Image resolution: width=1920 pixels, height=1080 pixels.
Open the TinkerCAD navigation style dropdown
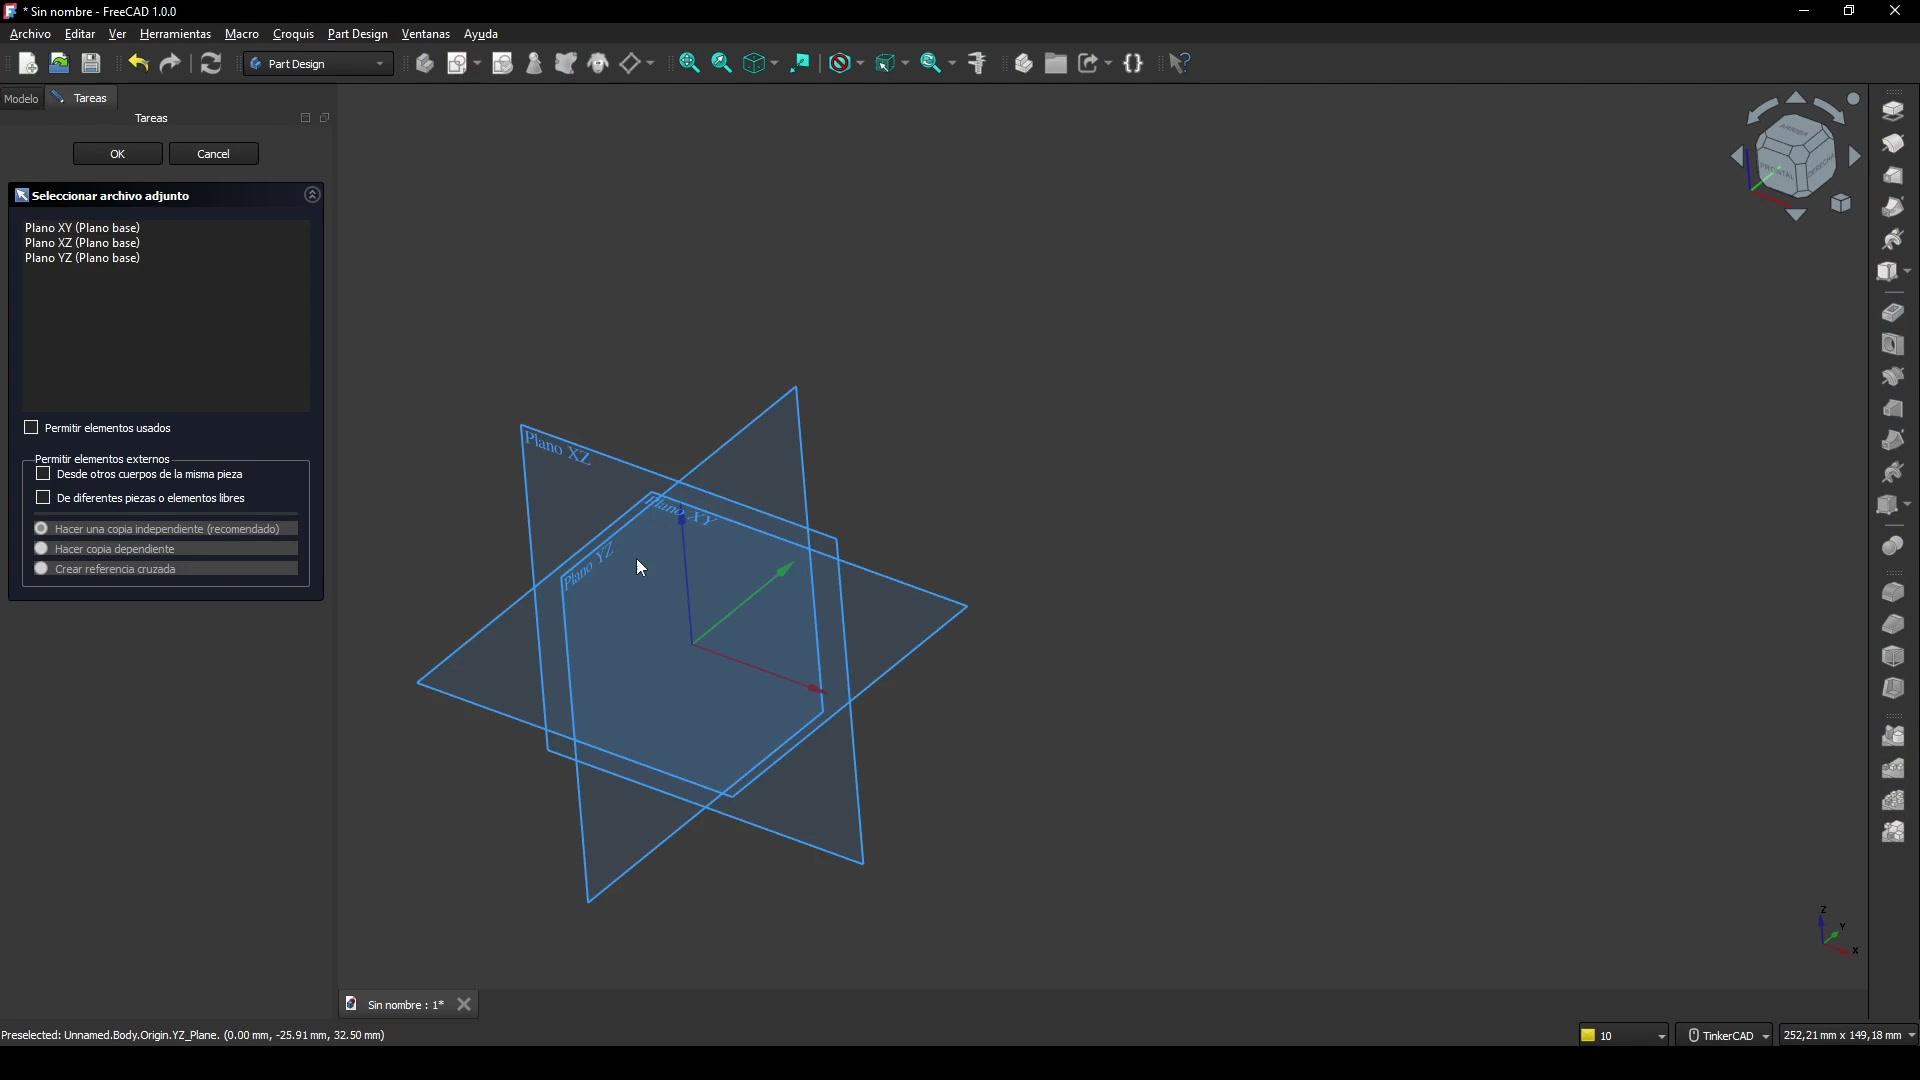coord(1729,1036)
